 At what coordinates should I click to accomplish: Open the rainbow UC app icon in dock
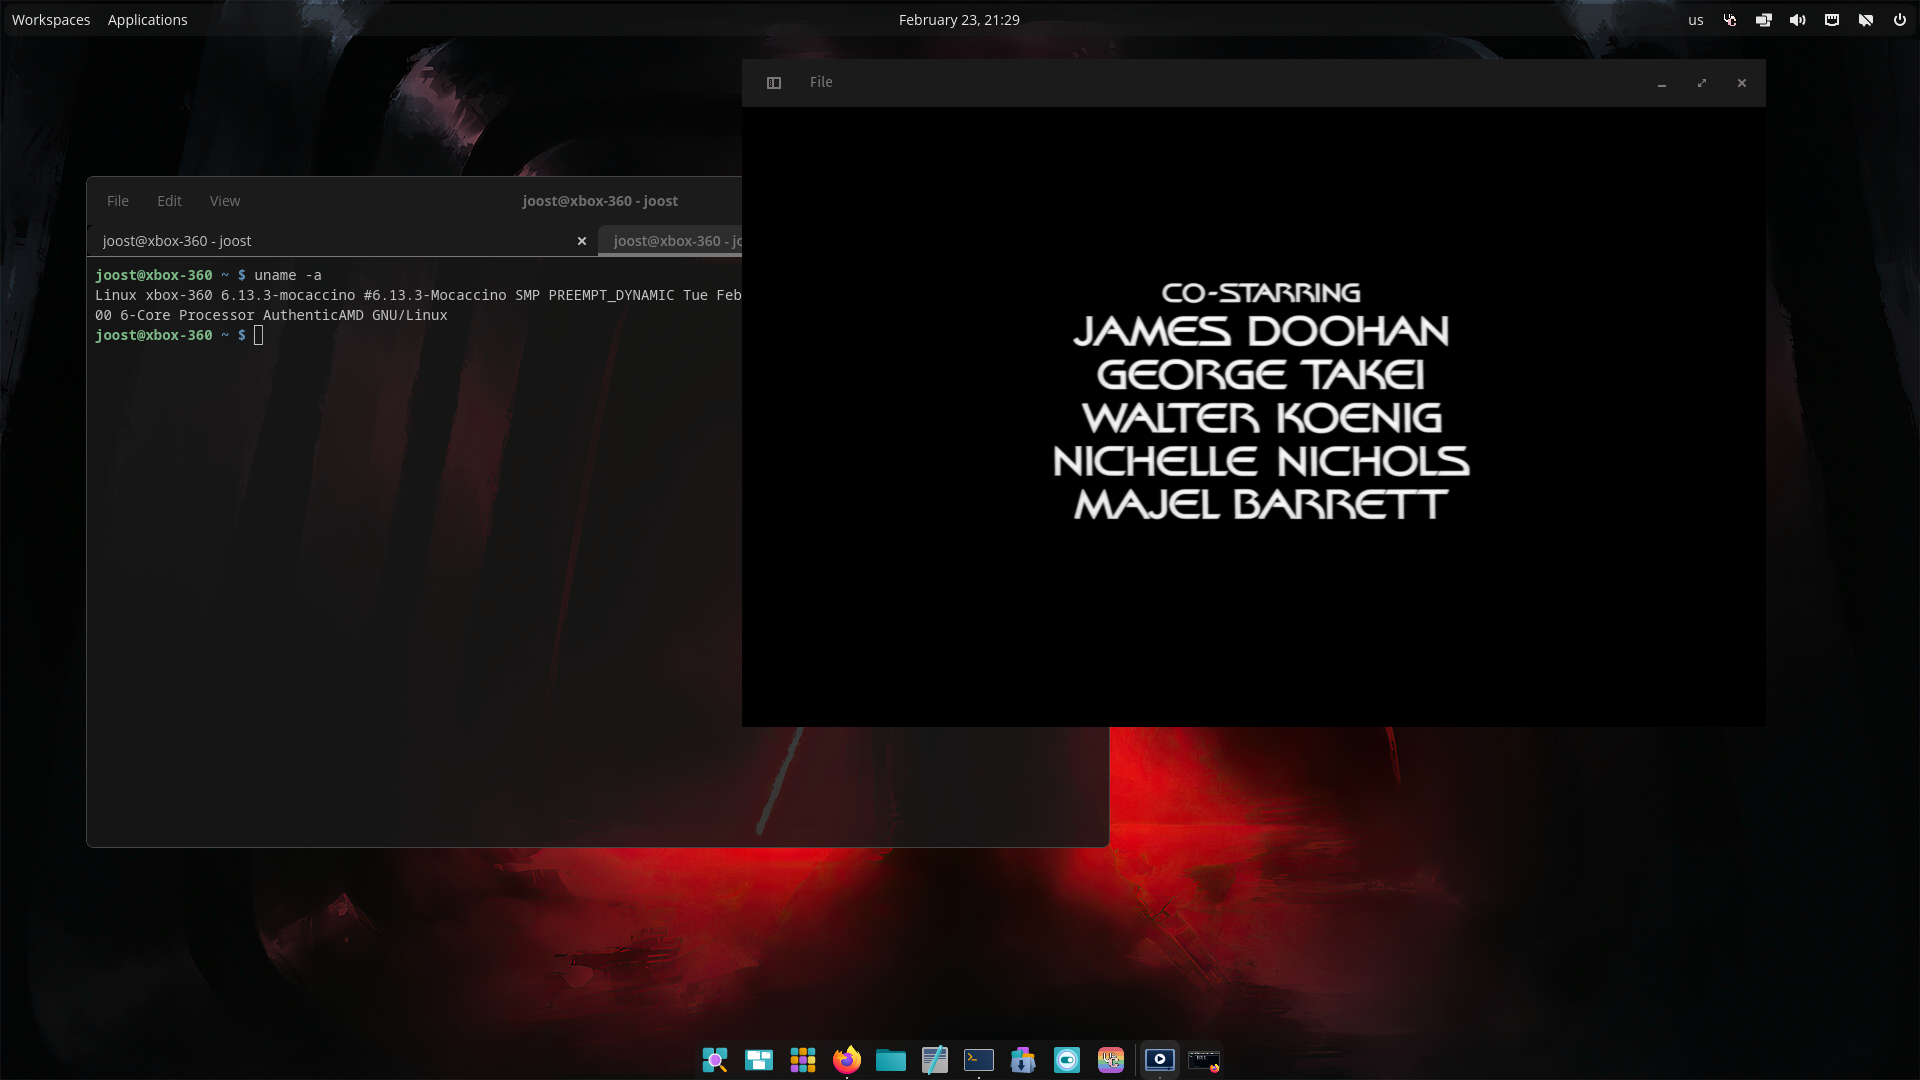(x=1111, y=1060)
